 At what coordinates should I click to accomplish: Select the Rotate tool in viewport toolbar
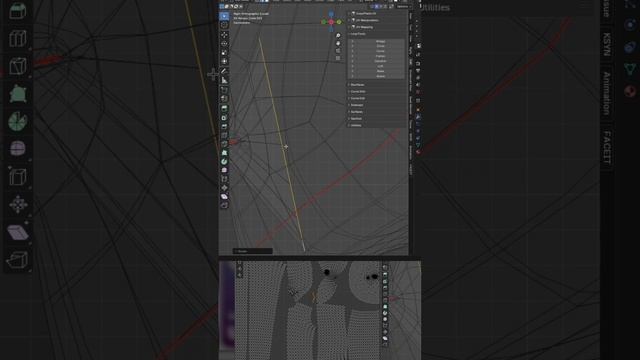click(224, 43)
